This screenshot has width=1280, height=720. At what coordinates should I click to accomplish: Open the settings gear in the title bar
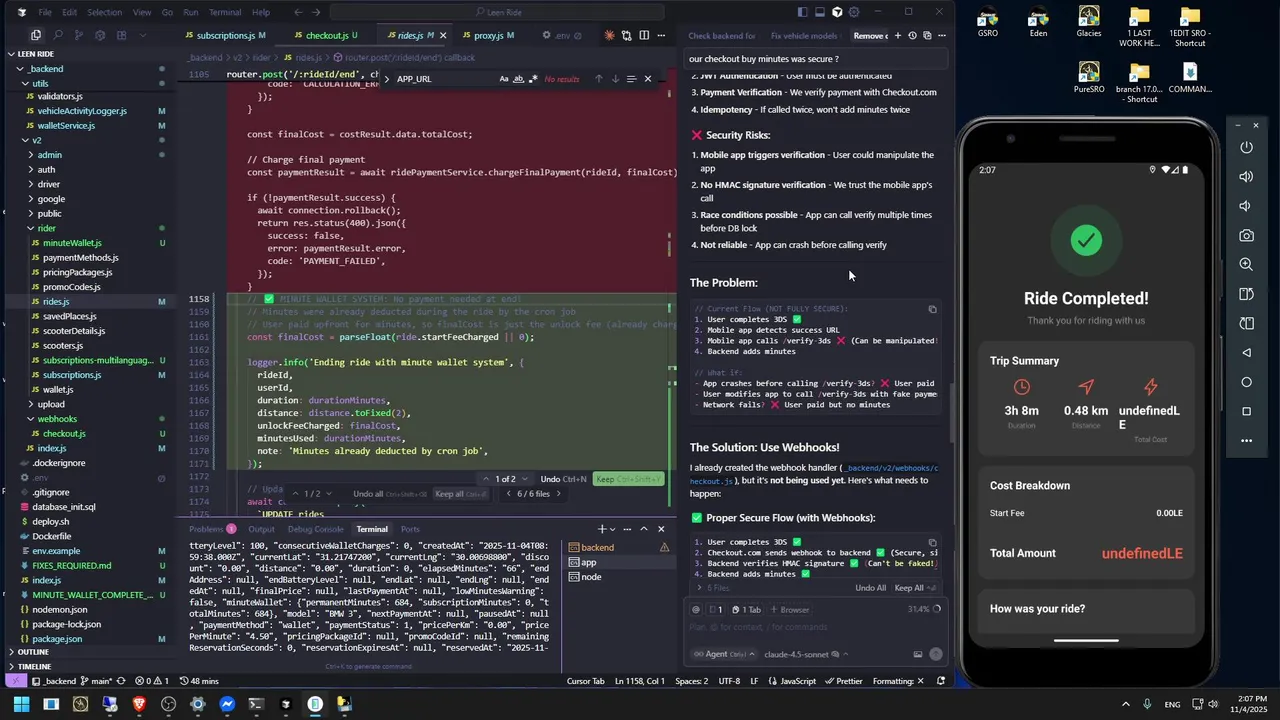point(853,12)
